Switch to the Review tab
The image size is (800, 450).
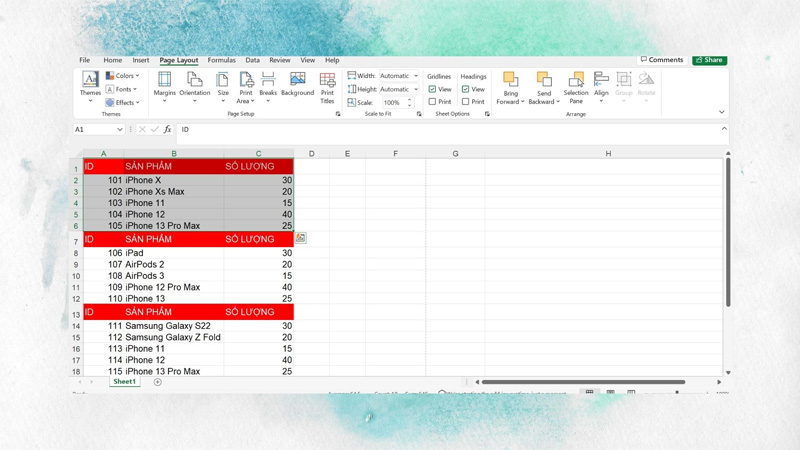(280, 60)
